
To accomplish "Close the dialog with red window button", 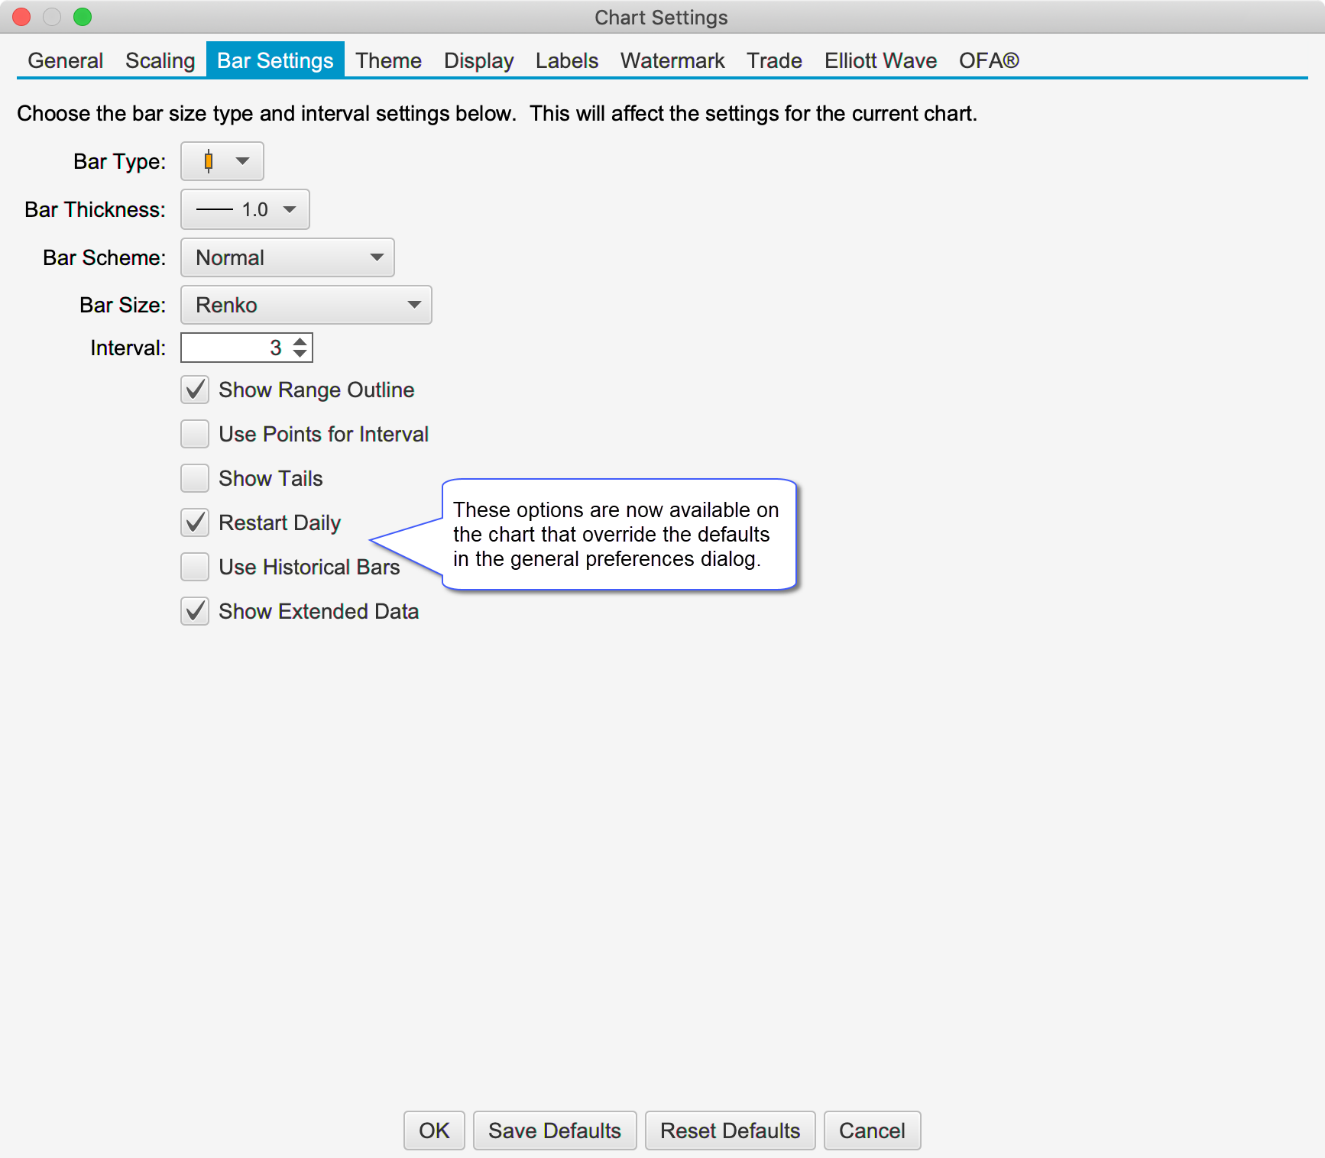I will (22, 17).
